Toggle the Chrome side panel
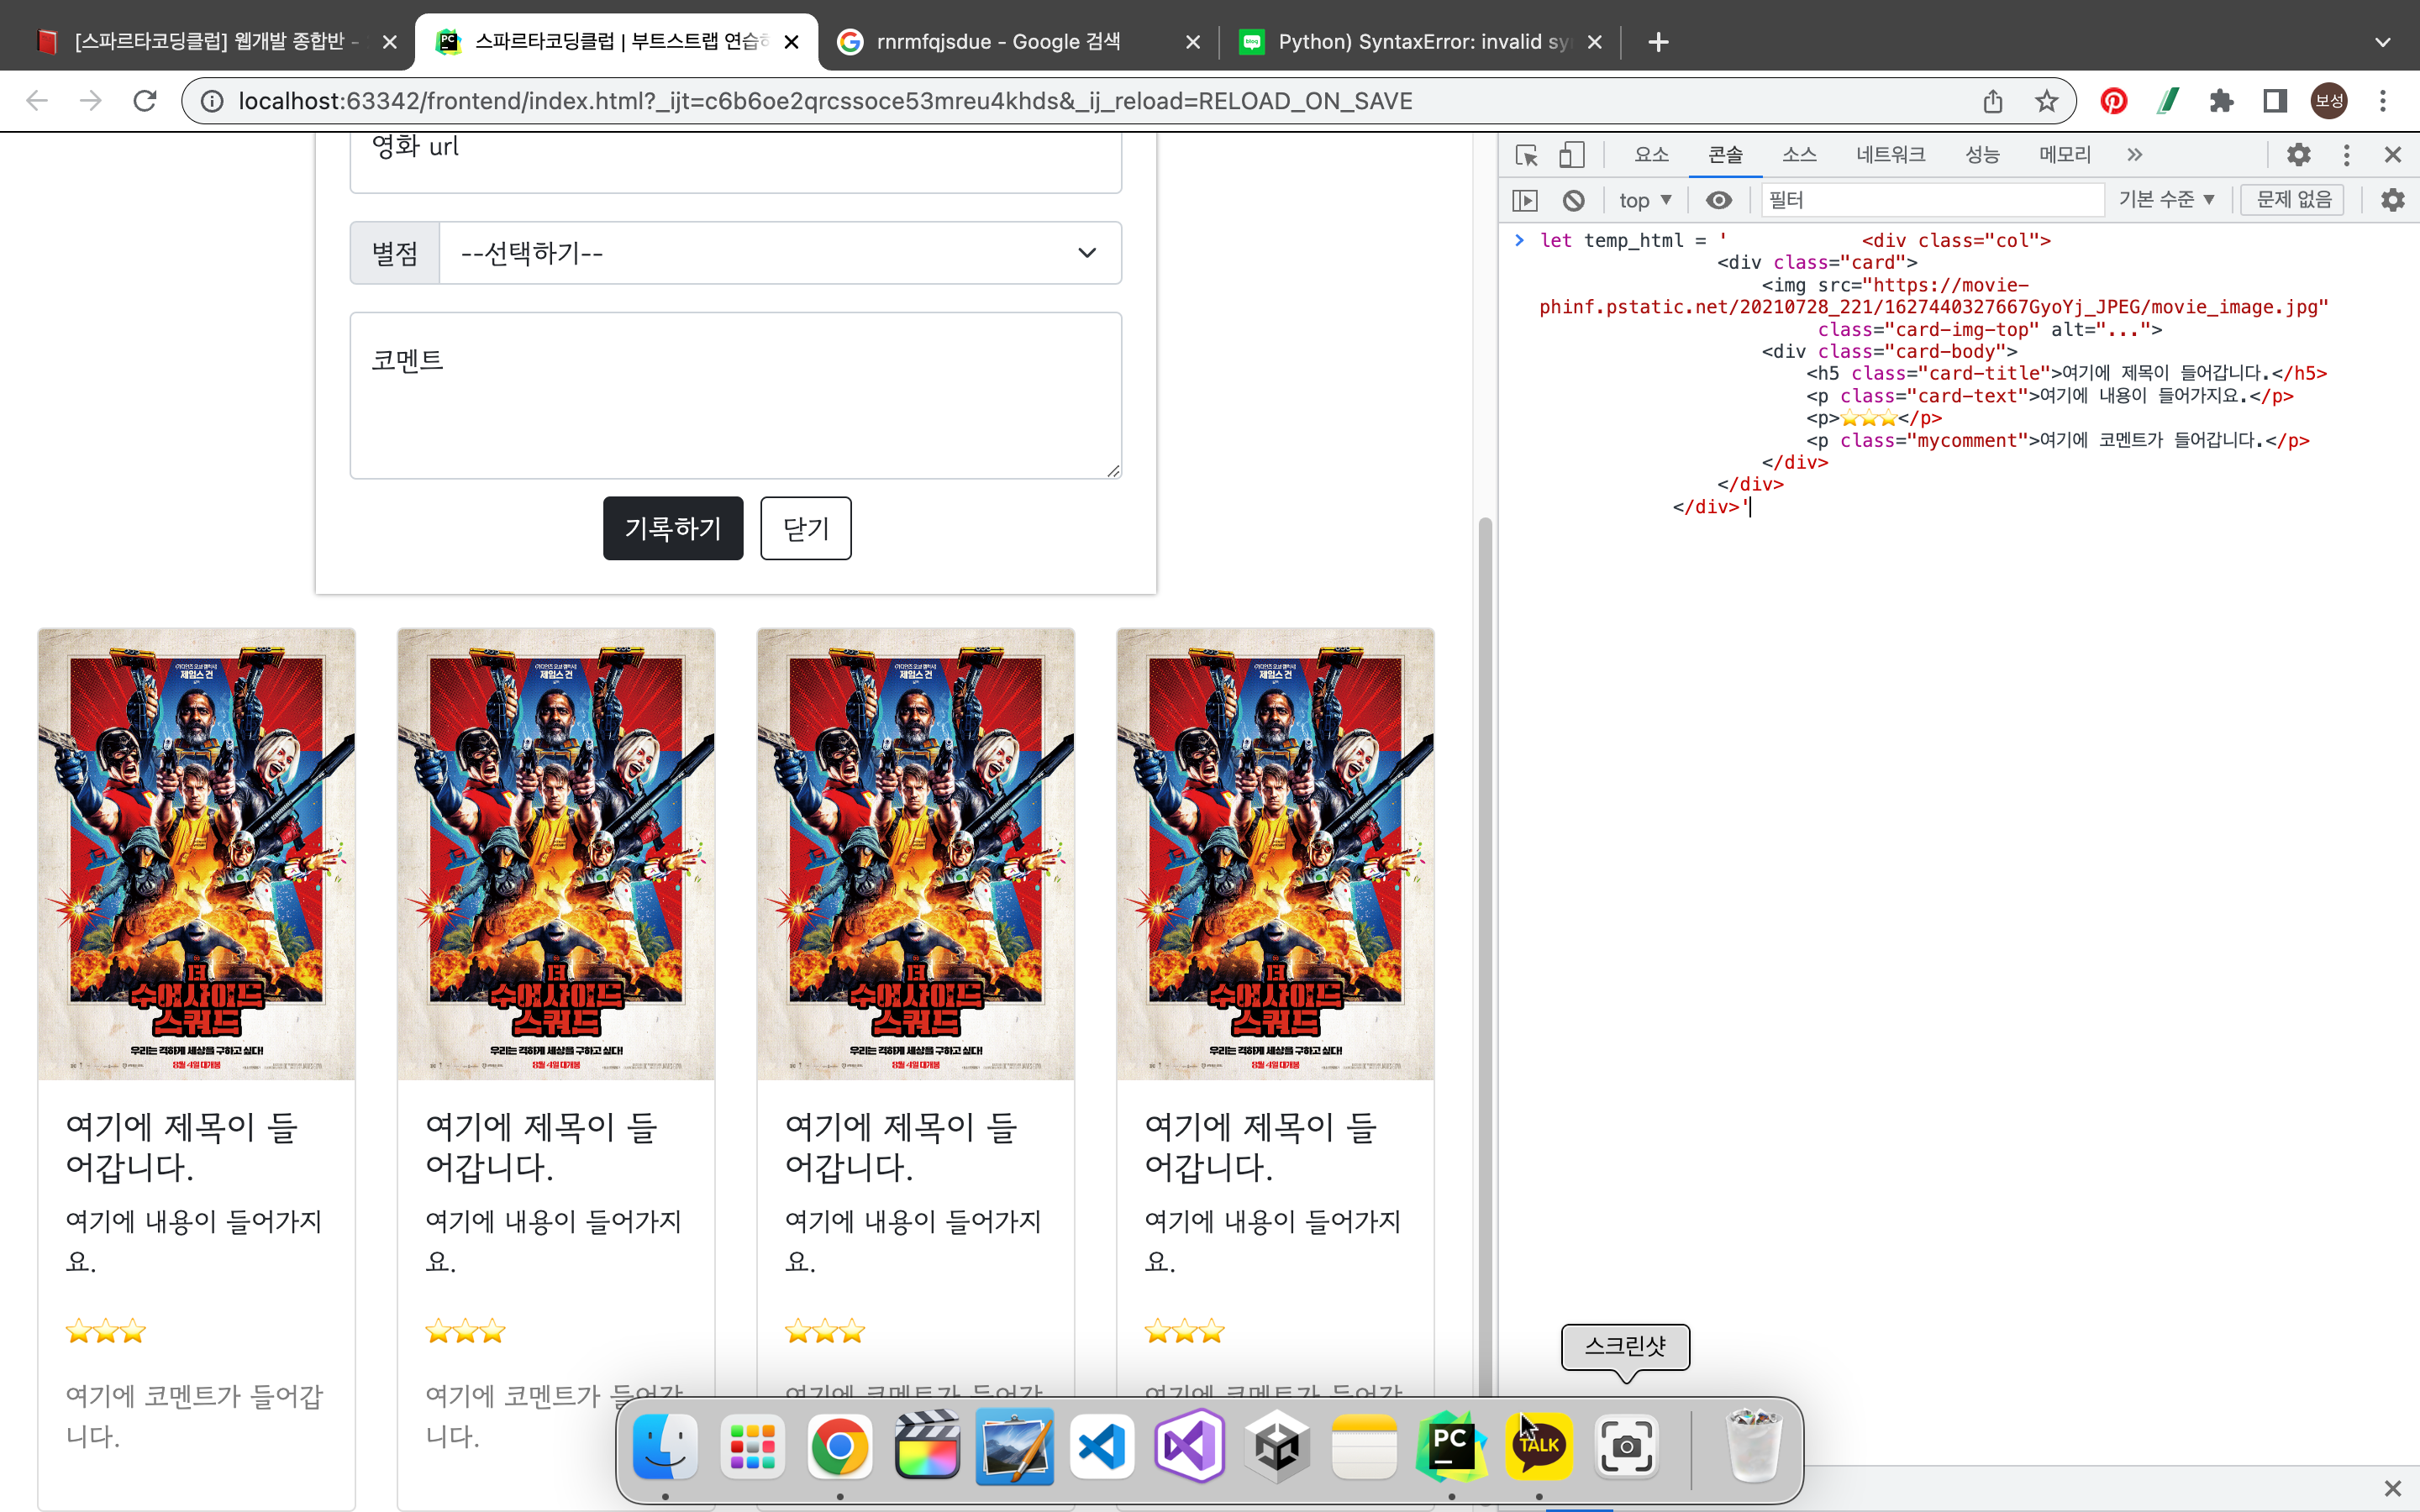 [2275, 101]
